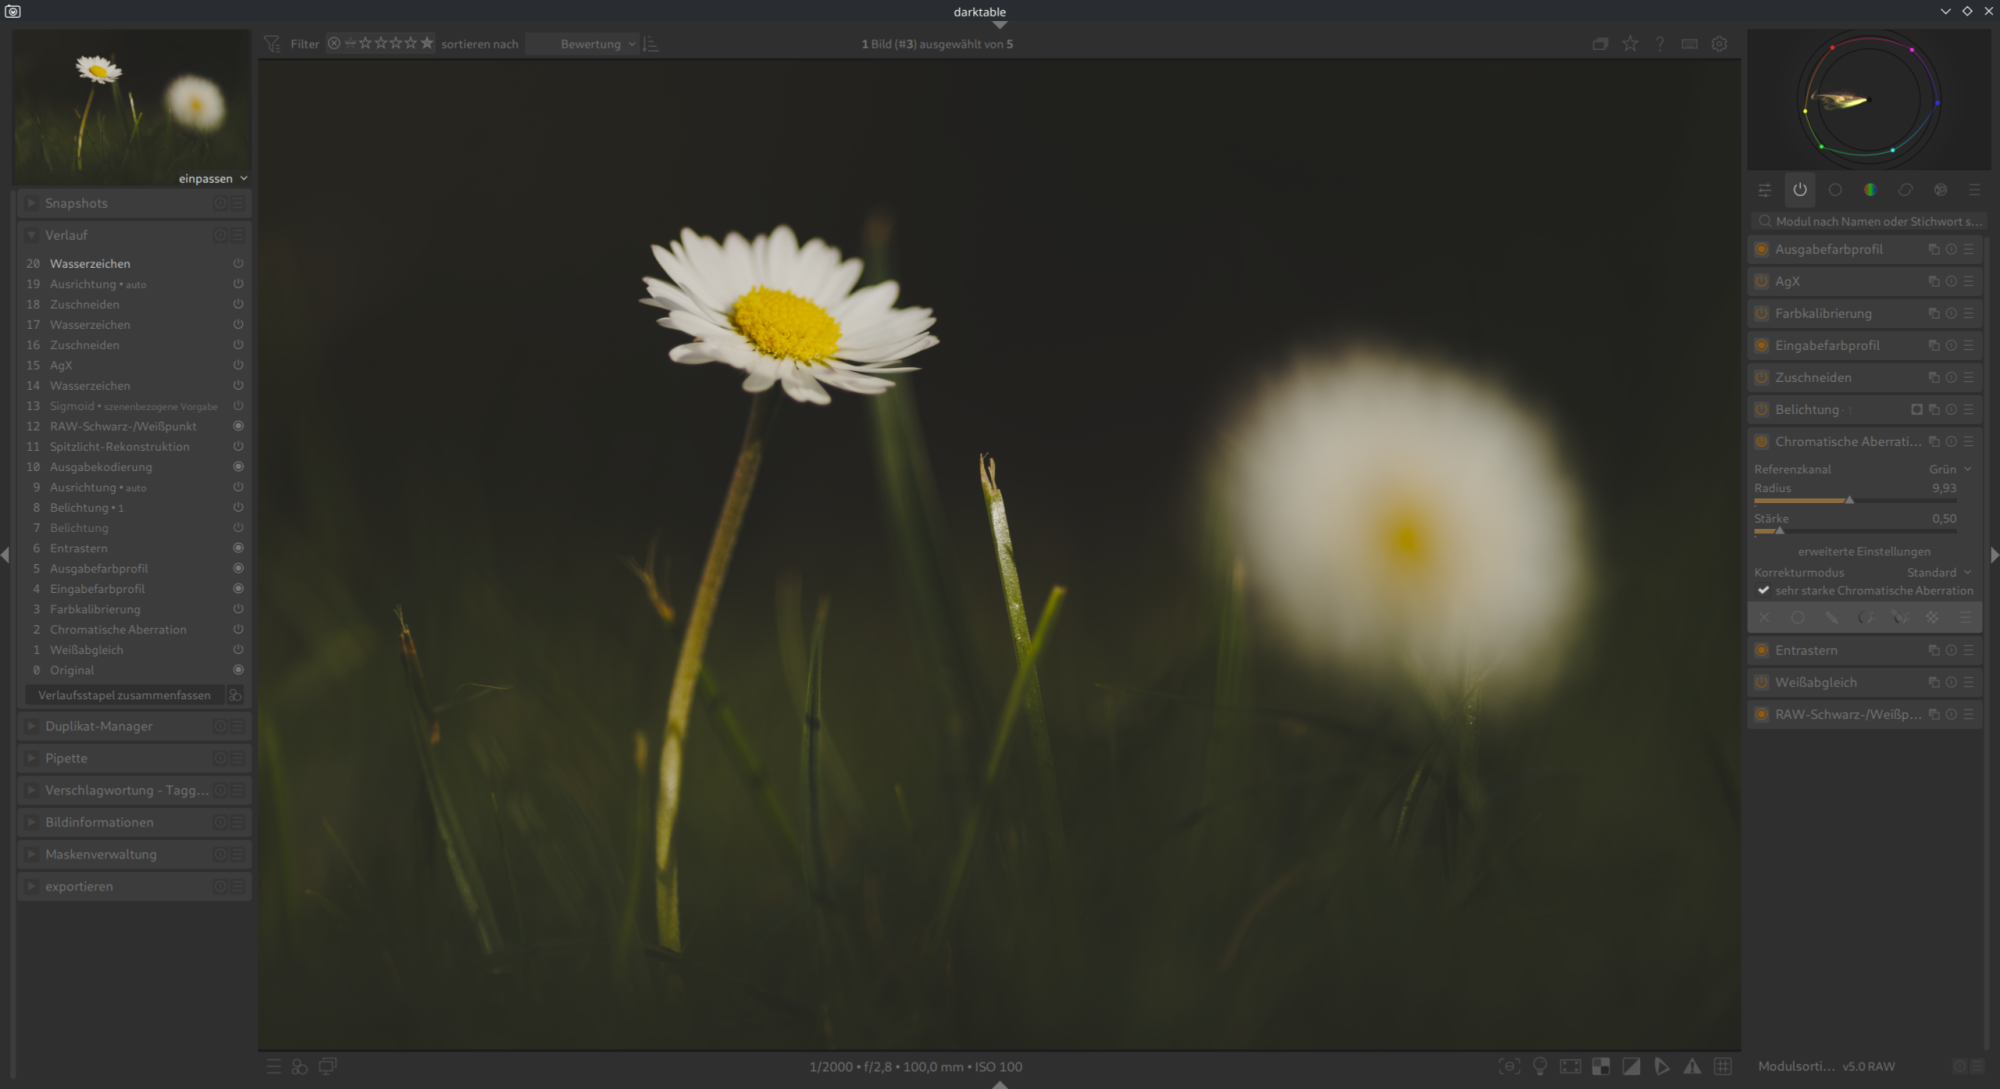2000x1089 pixels.
Task: Expand the Snapshots panel
Action: (x=76, y=203)
